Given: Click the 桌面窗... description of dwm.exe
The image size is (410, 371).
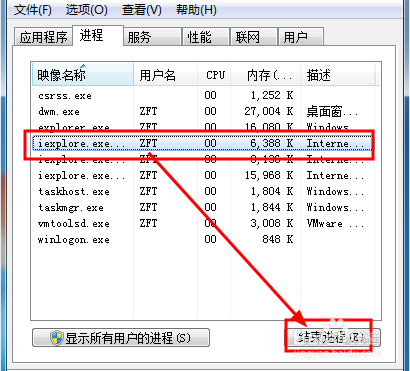Looking at the screenshot, I should click(332, 112).
